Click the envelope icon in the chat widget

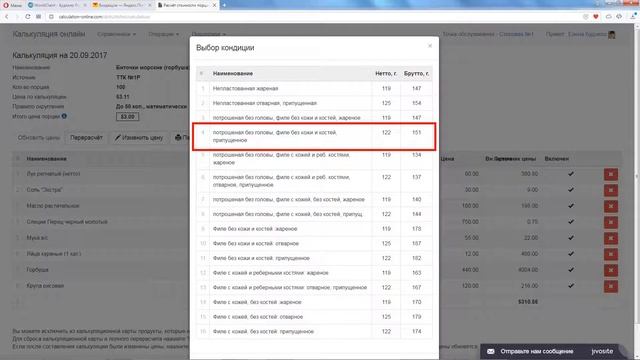(x=491, y=351)
